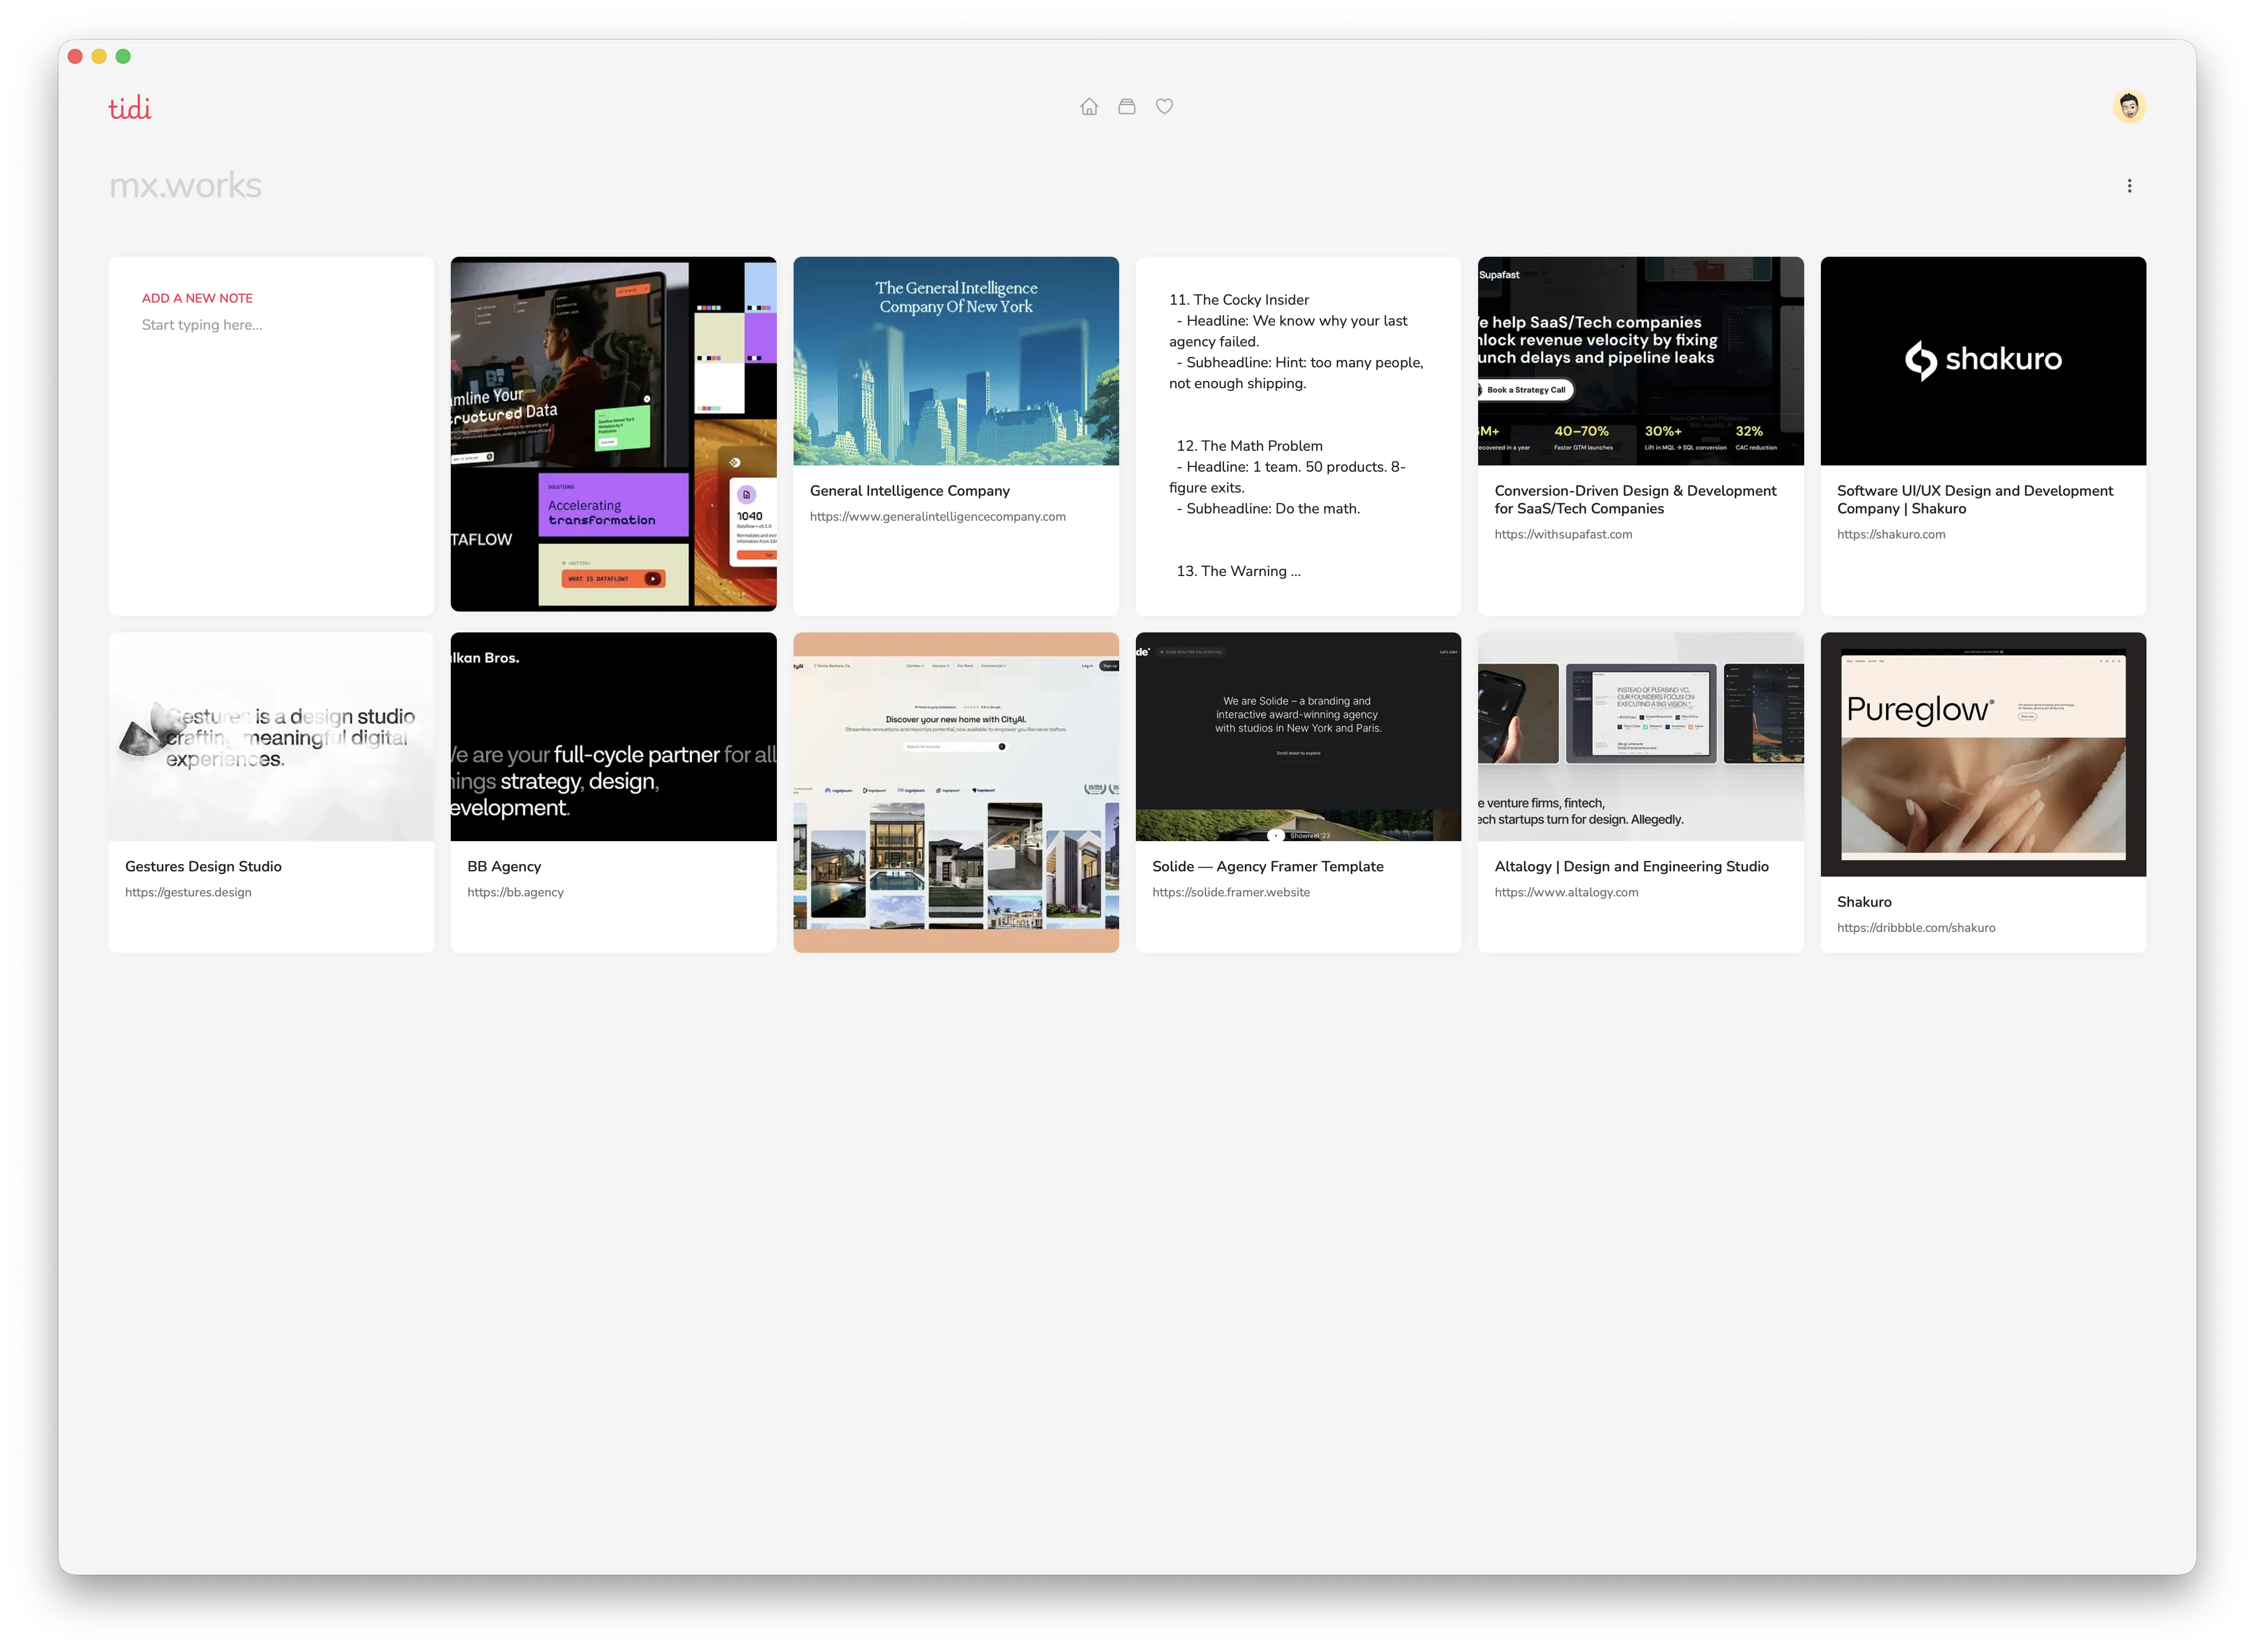Click the Start typing here note field

coord(202,324)
